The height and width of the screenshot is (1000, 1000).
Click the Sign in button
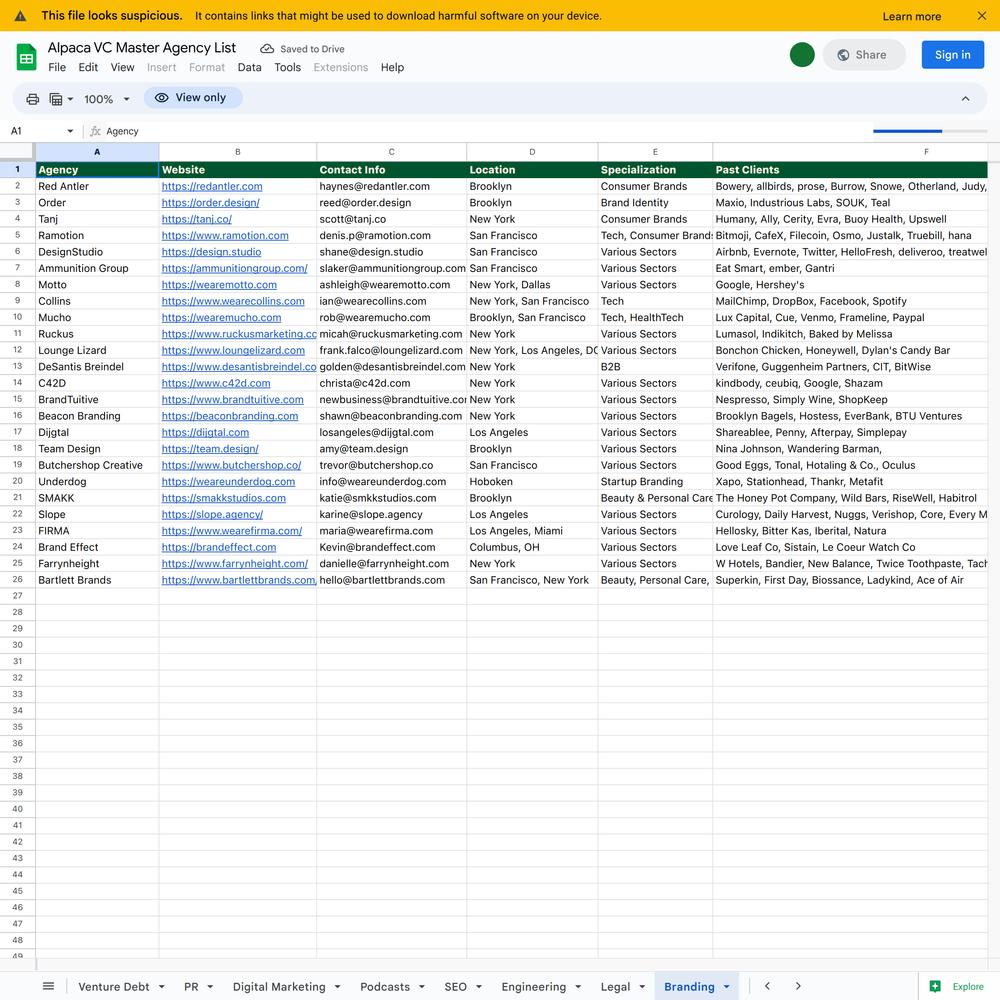tap(952, 55)
